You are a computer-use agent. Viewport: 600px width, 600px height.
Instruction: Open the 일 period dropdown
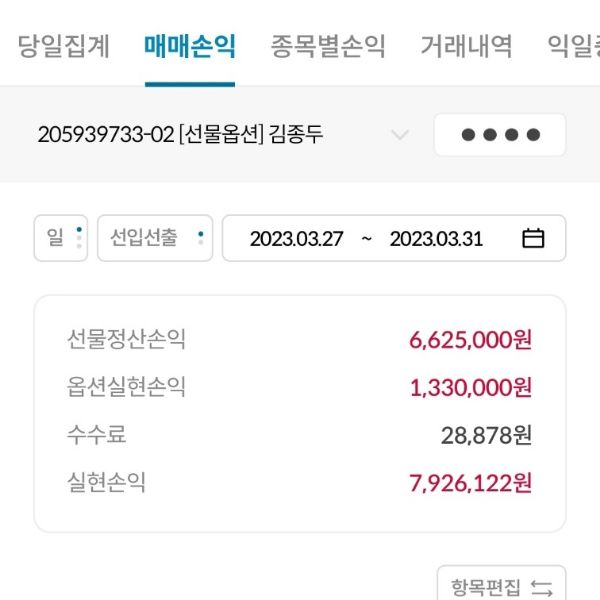(x=61, y=238)
